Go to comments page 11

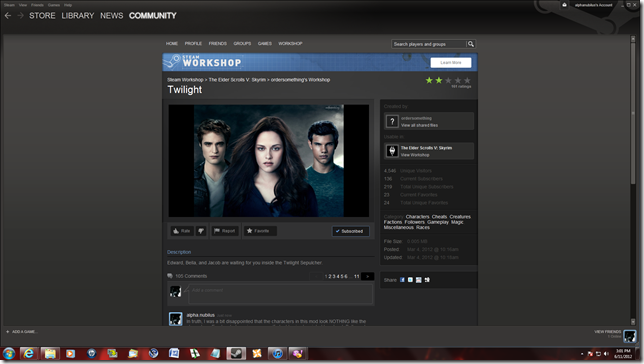pyautogui.click(x=356, y=276)
